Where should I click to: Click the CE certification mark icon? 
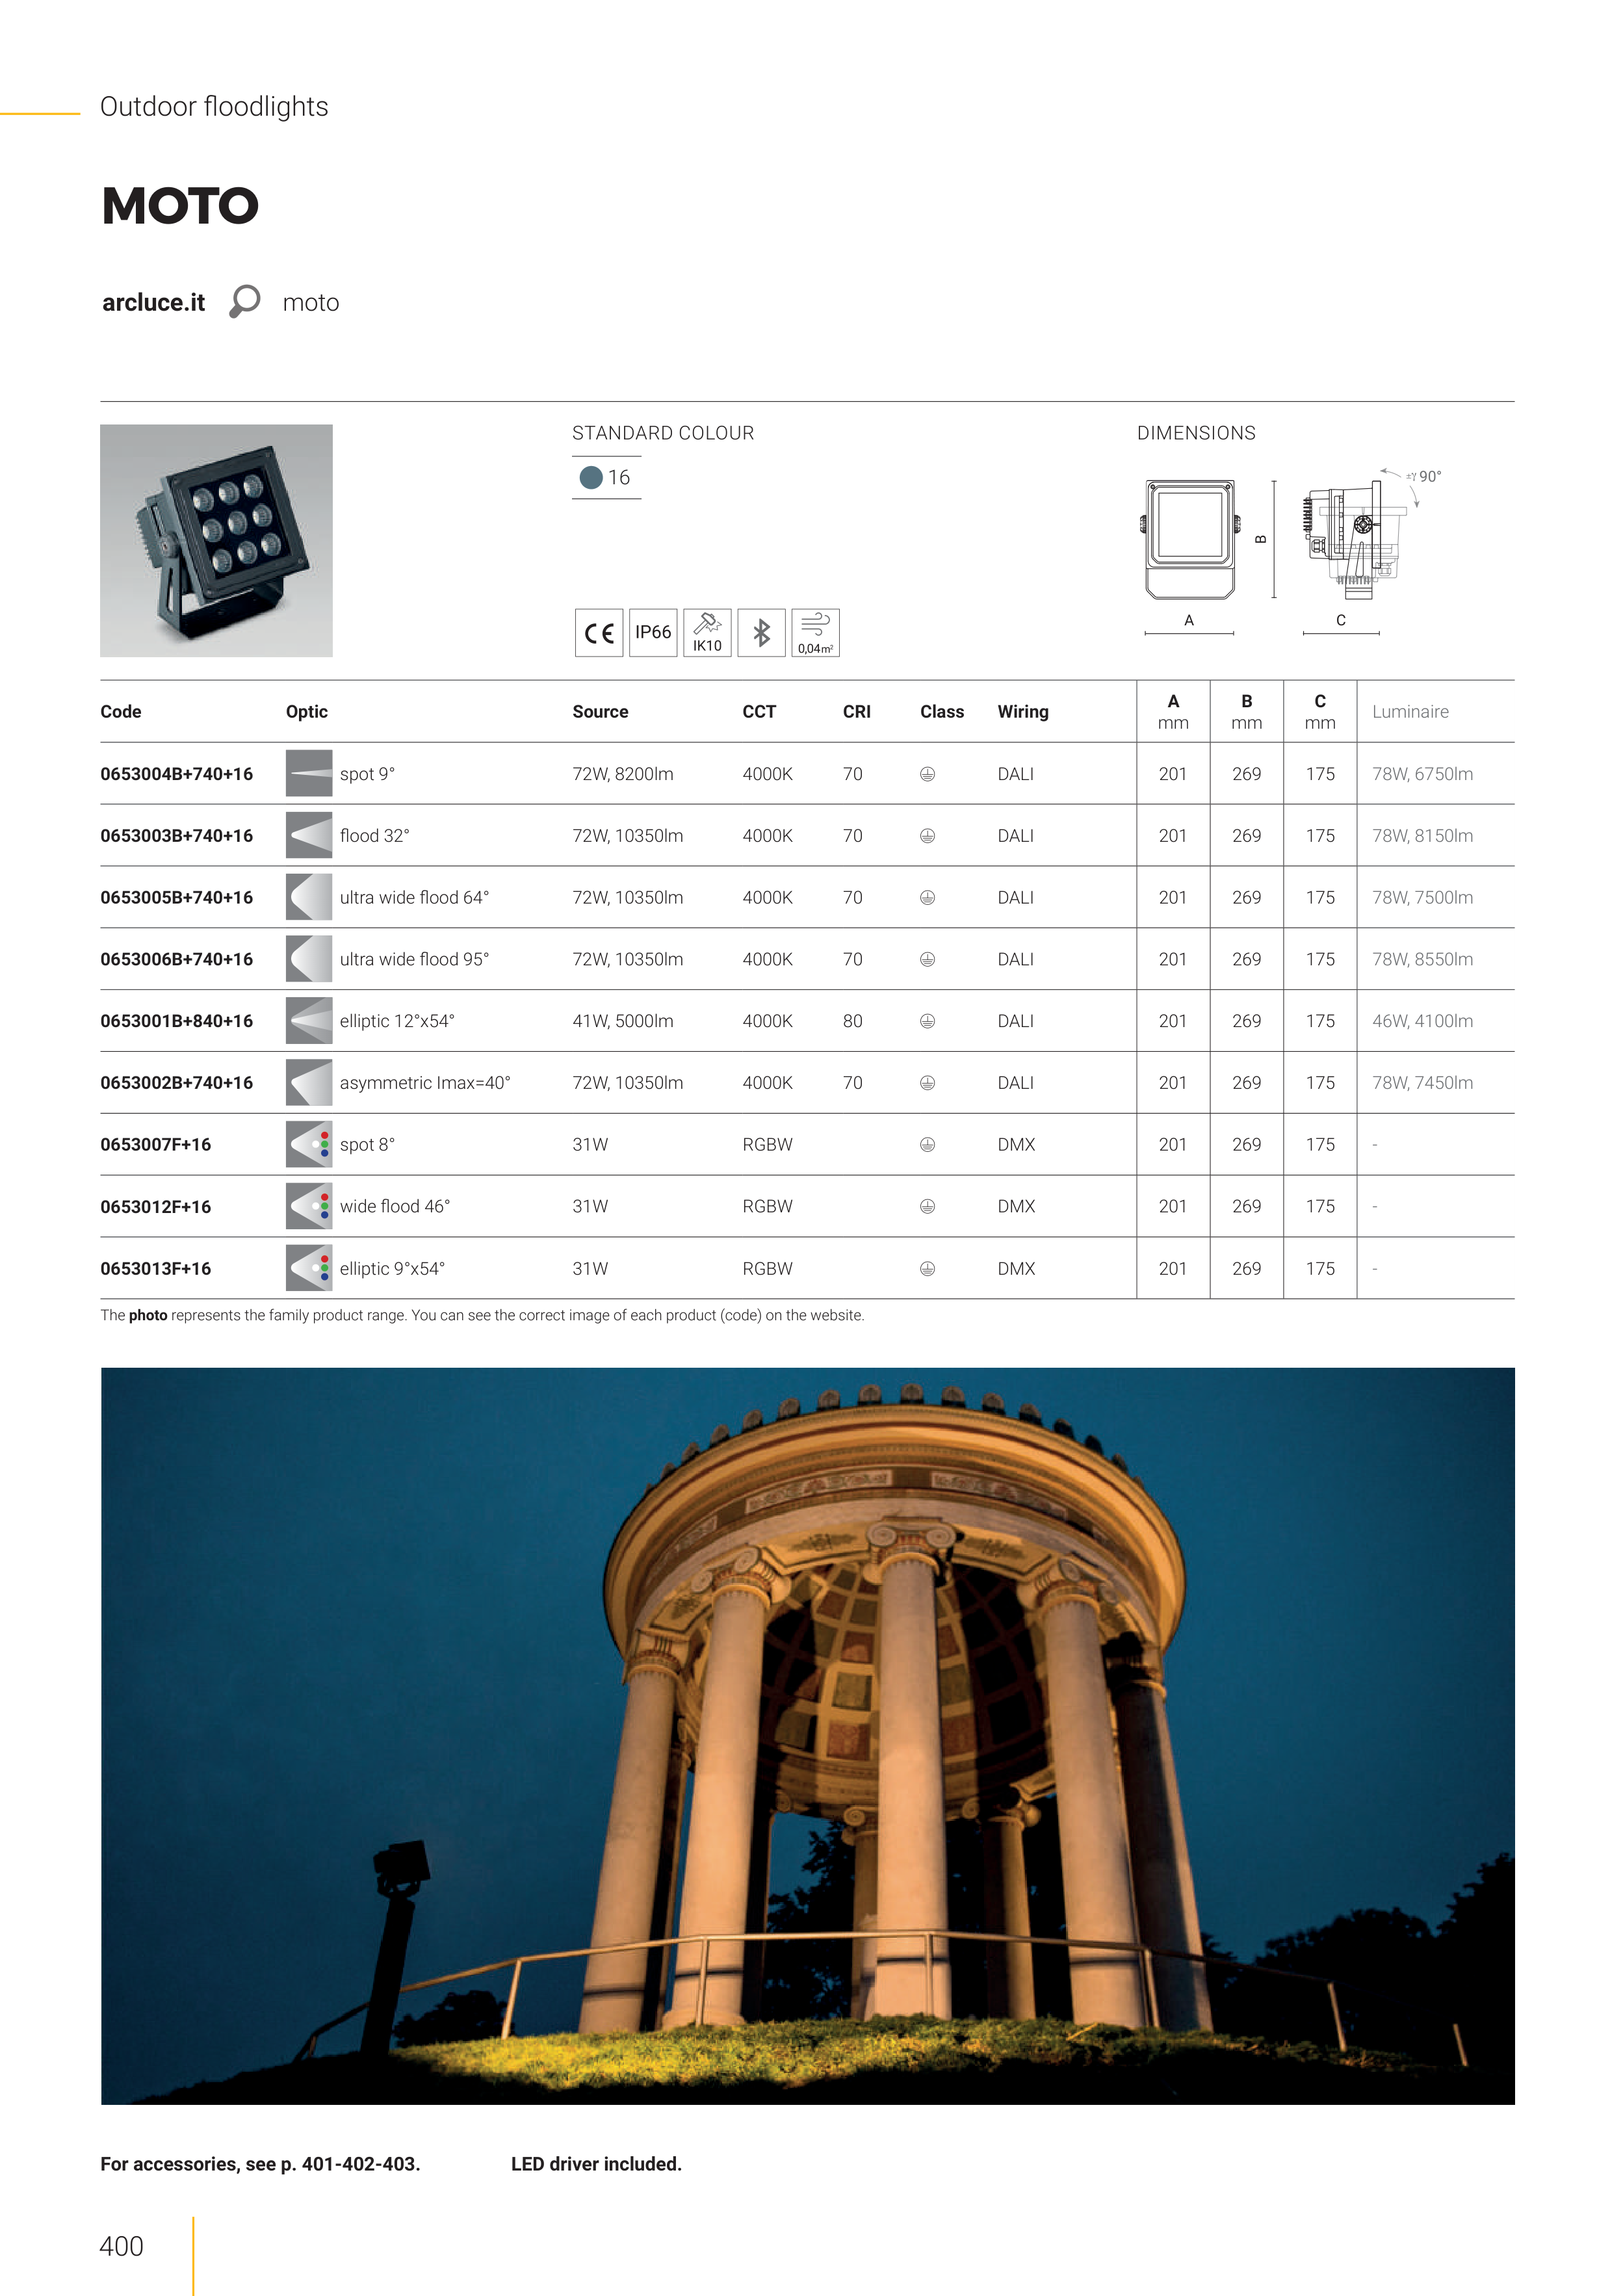tap(599, 632)
